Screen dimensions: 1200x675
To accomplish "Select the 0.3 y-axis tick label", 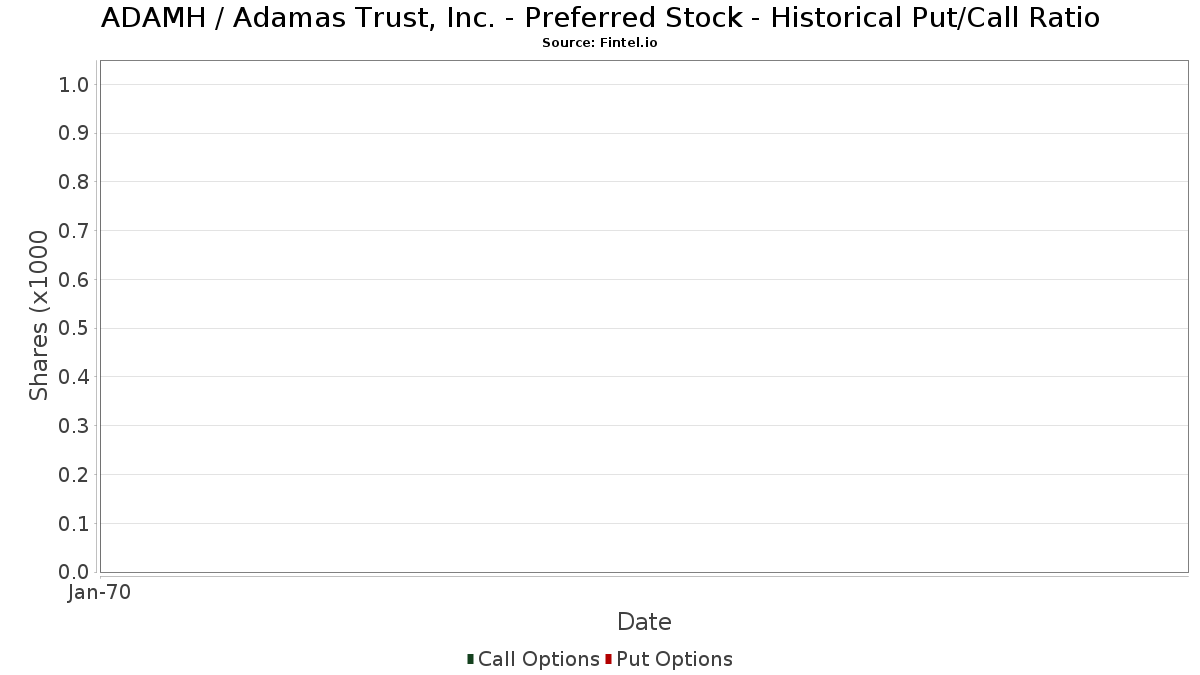I will pyautogui.click(x=74, y=426).
